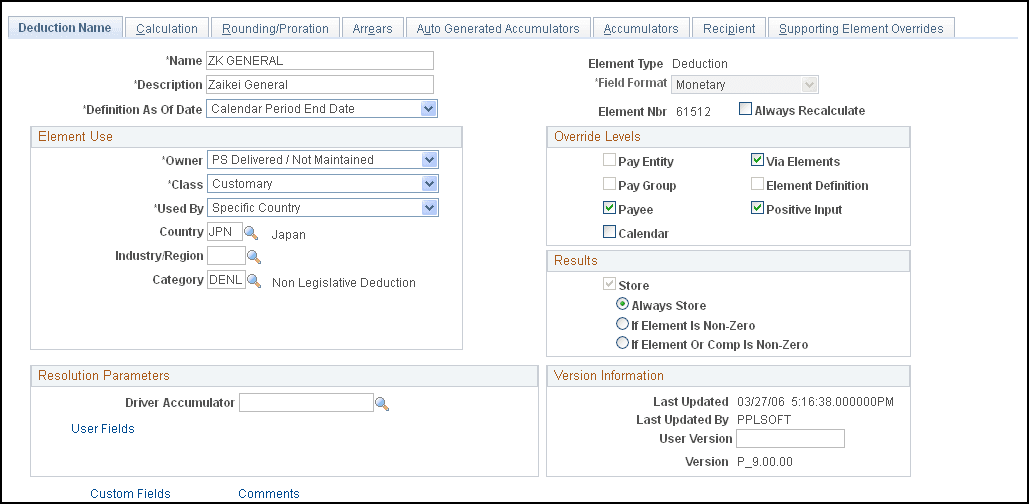
Task: Click the Comments link
Action: pos(268,493)
